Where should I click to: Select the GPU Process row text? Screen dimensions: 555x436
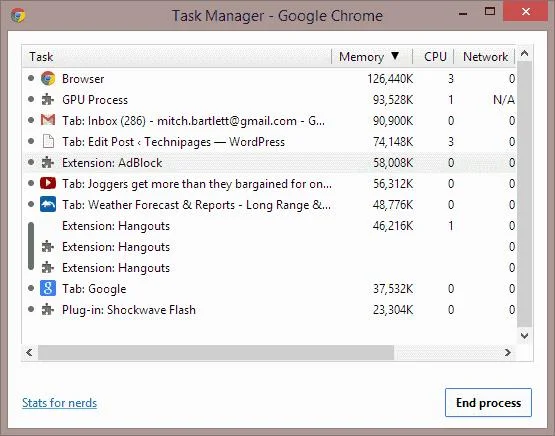click(95, 100)
